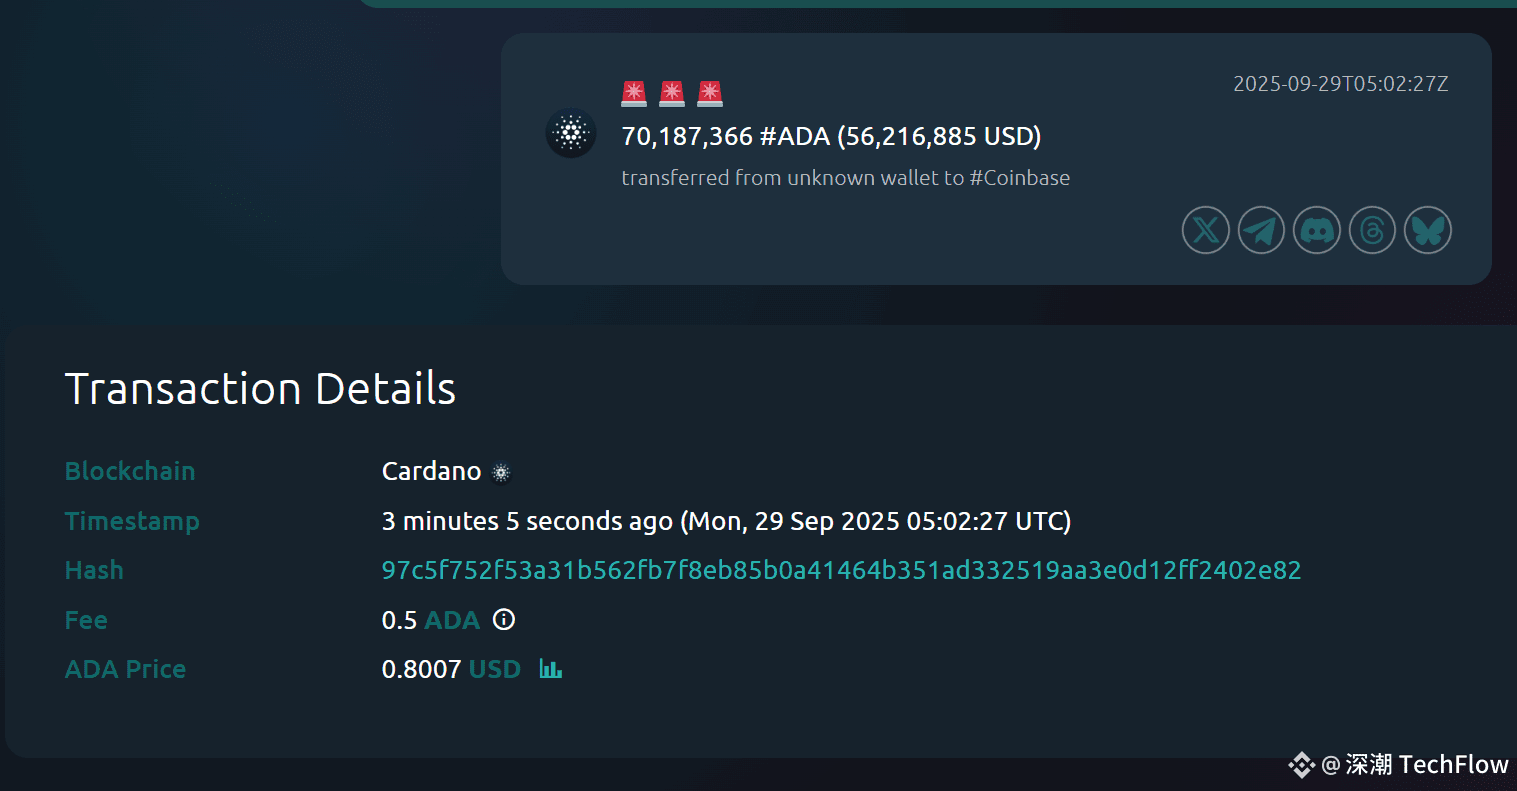The height and width of the screenshot is (791, 1517).
Task: Share the alert on X
Action: click(1206, 231)
